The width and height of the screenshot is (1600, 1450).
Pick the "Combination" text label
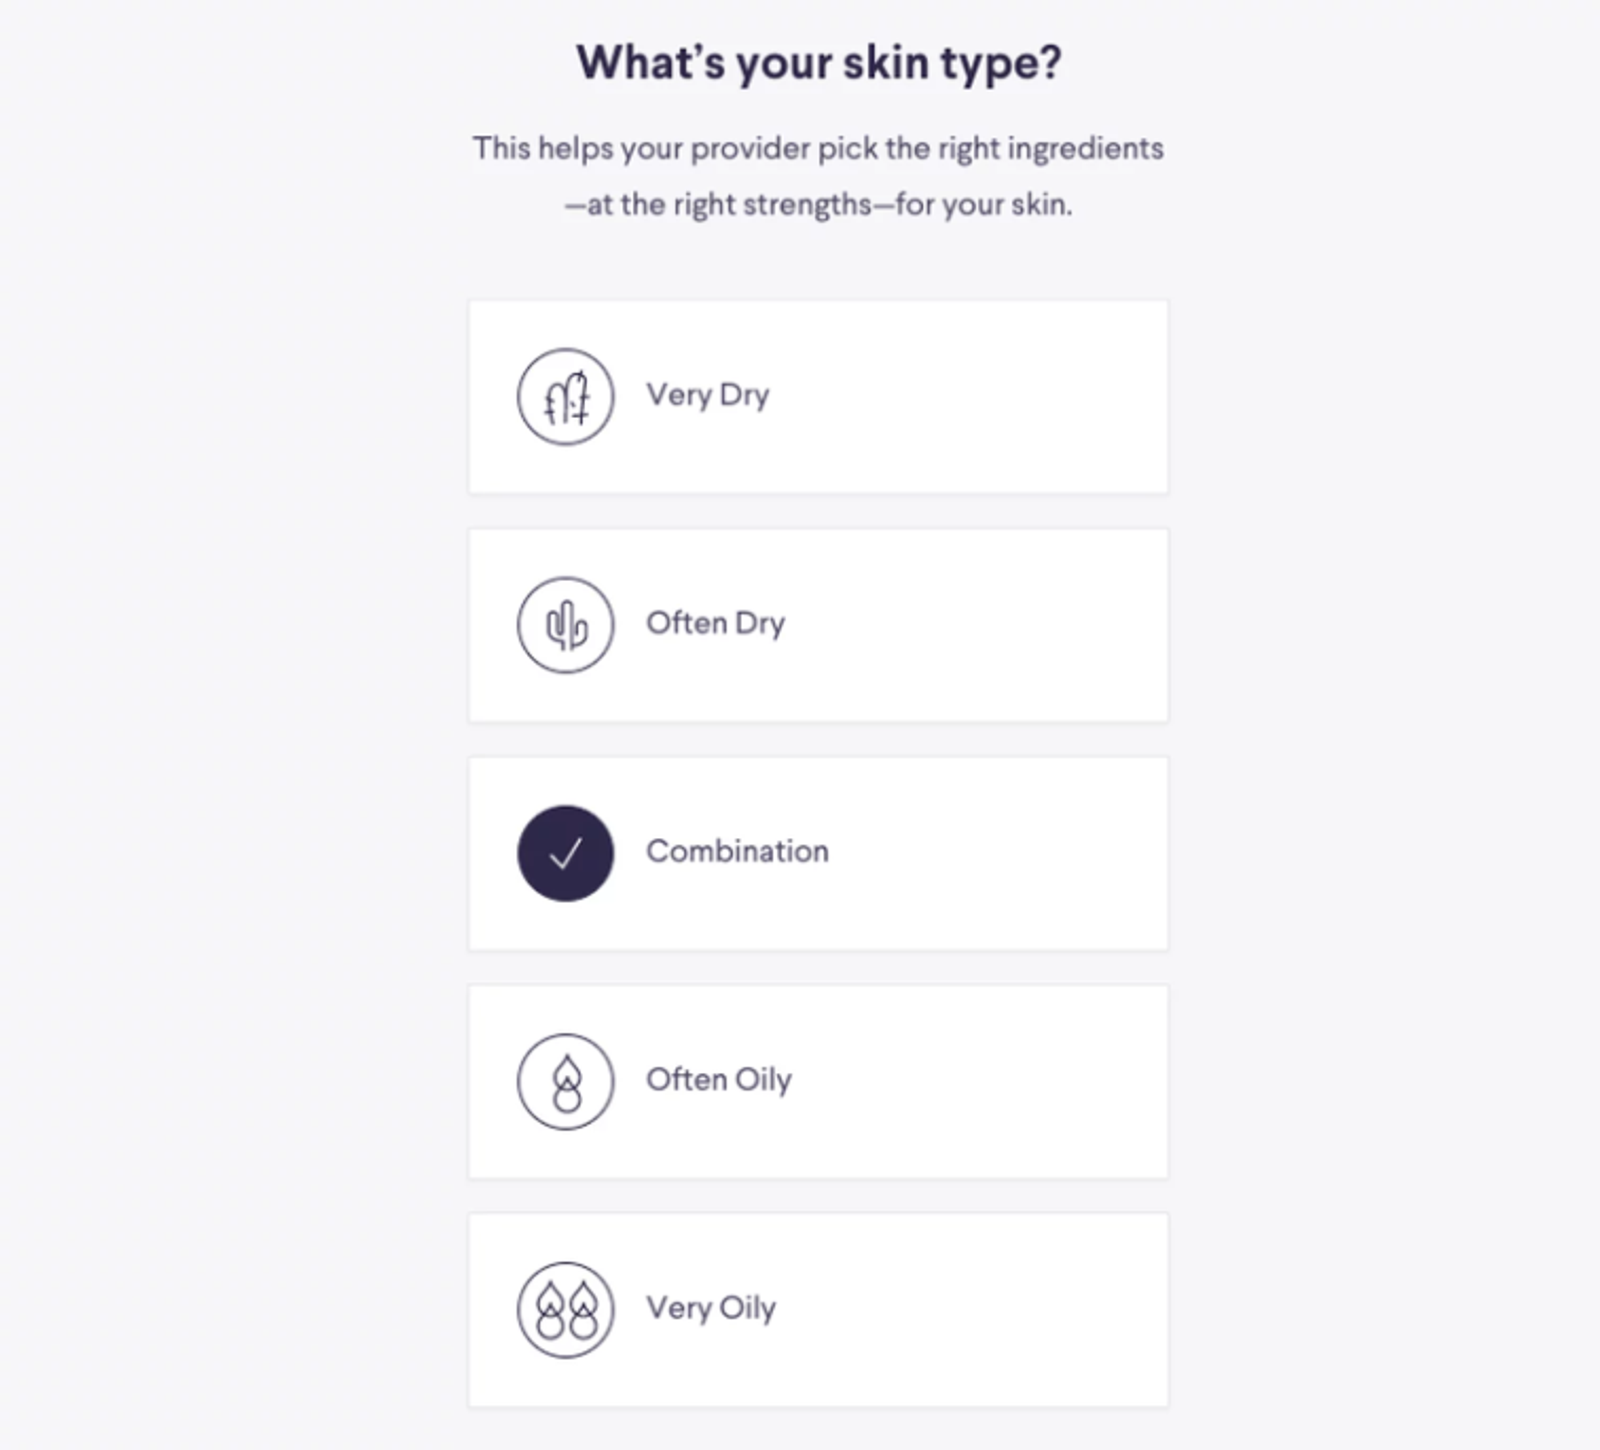(737, 851)
